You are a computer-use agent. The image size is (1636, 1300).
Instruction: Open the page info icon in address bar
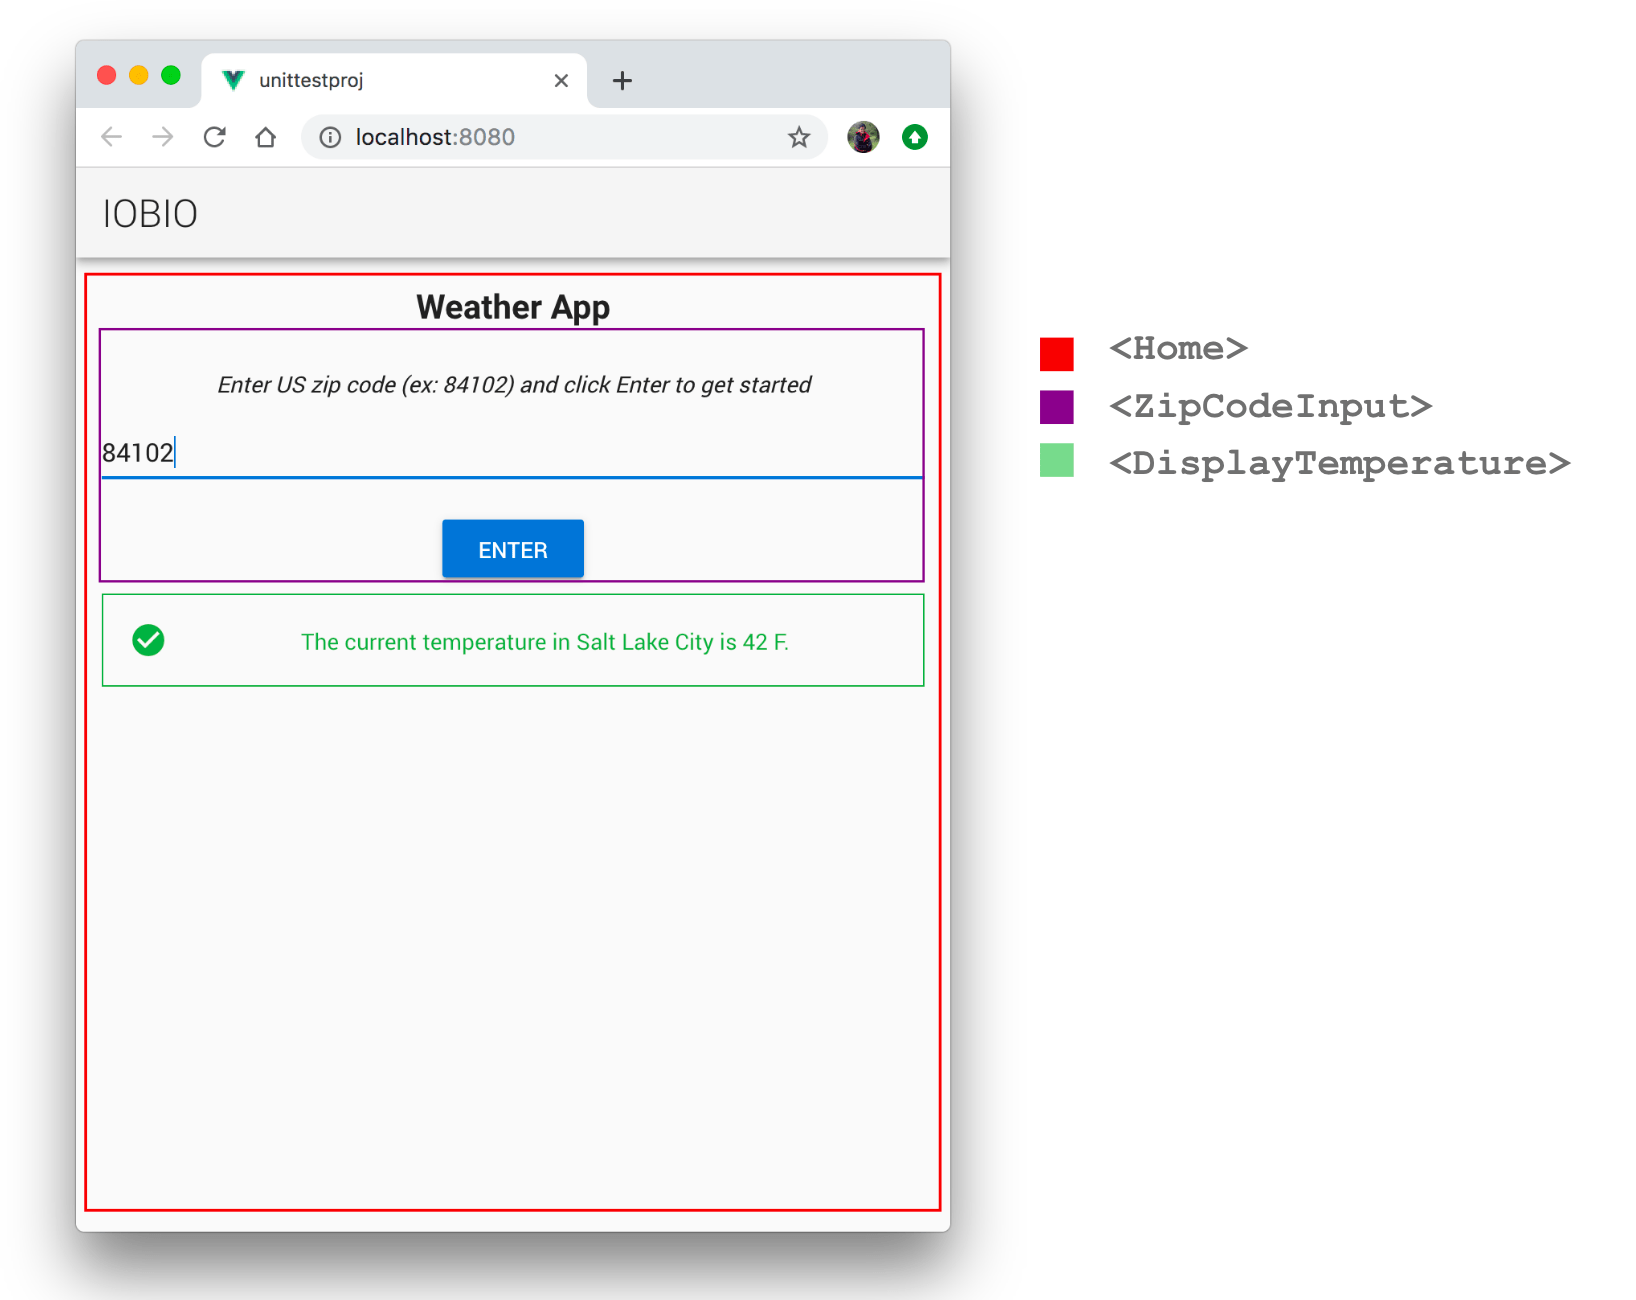[330, 137]
